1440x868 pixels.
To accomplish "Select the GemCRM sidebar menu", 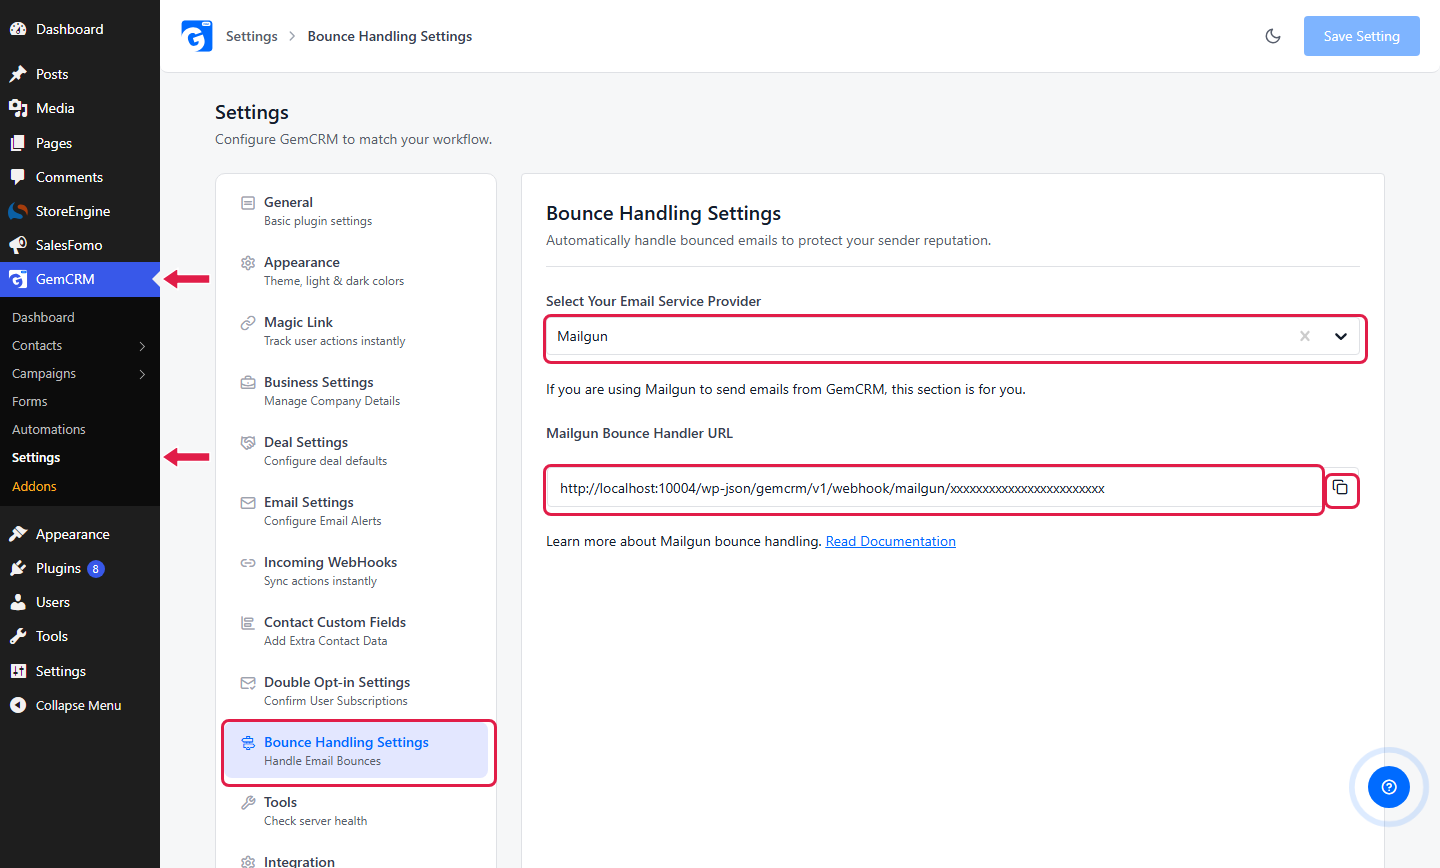I will (x=80, y=279).
